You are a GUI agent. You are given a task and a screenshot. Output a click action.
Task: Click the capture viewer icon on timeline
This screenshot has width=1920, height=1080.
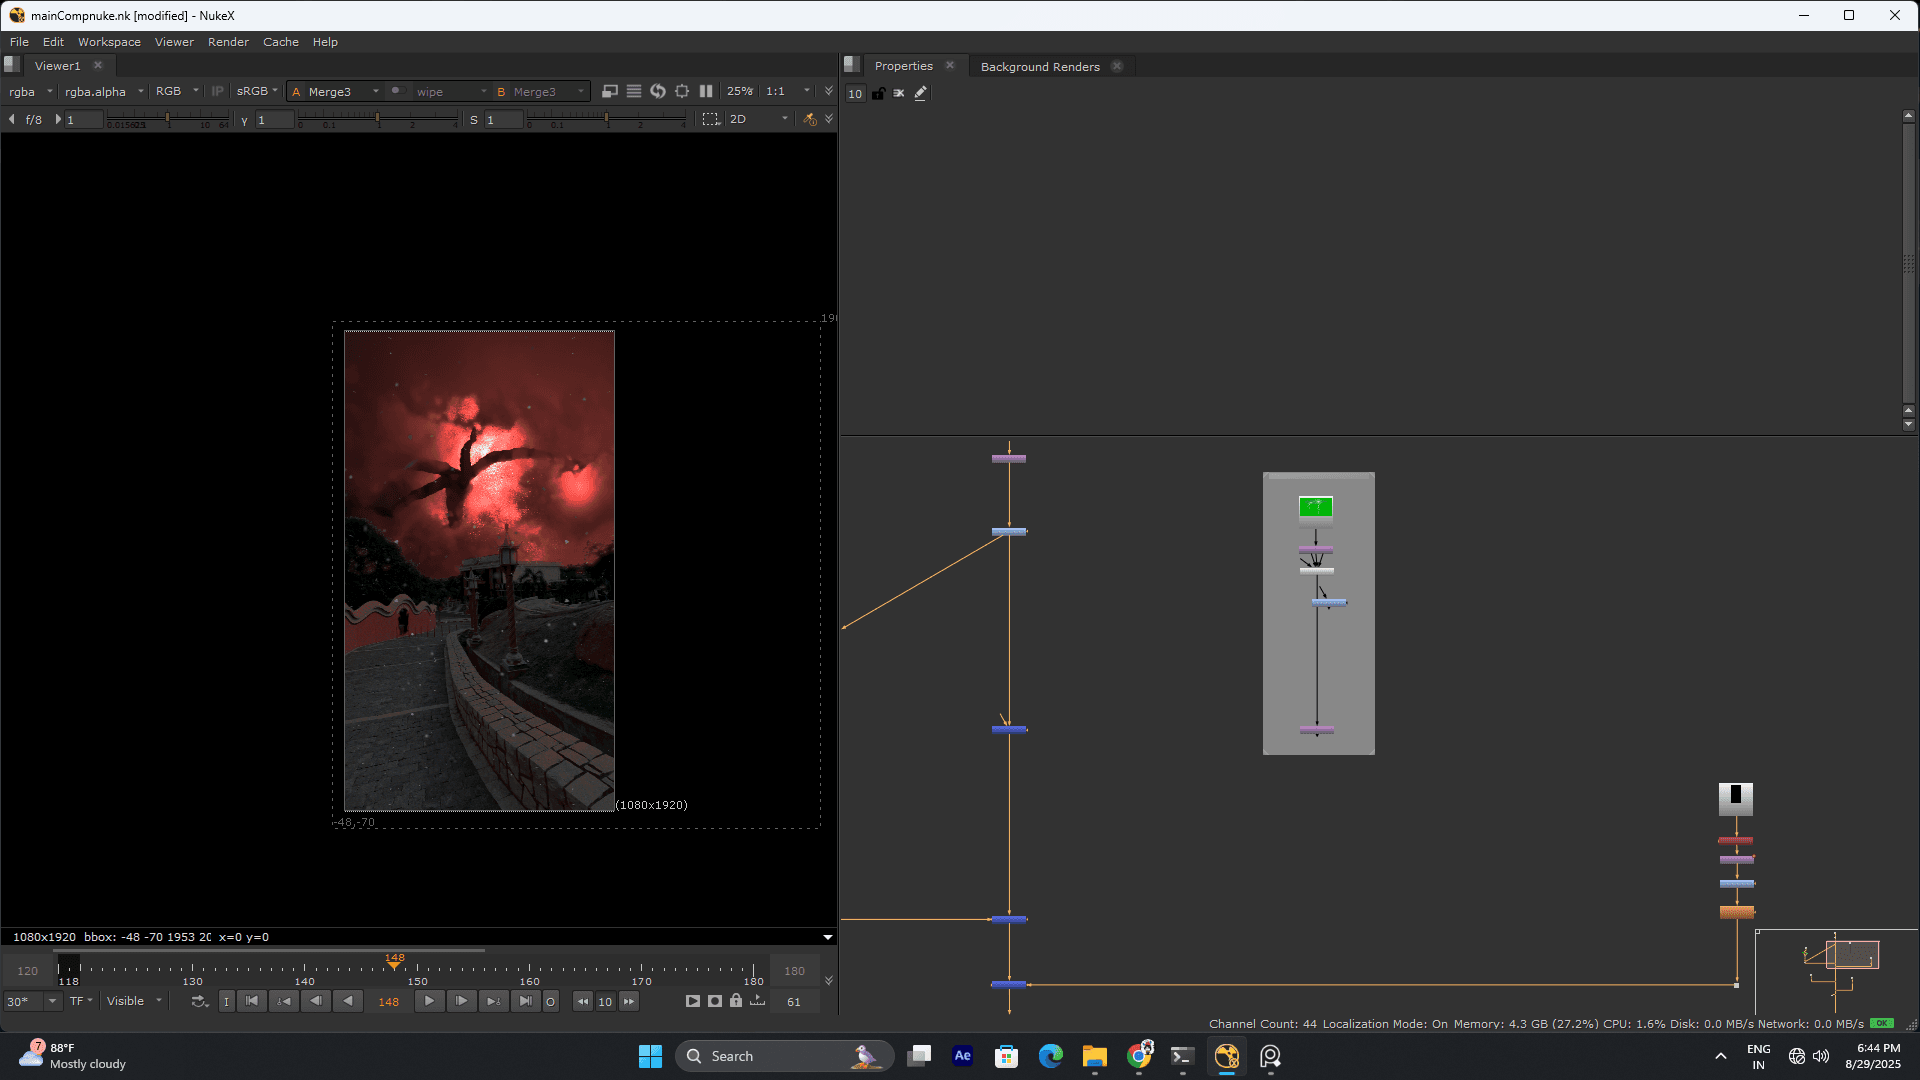(714, 1001)
